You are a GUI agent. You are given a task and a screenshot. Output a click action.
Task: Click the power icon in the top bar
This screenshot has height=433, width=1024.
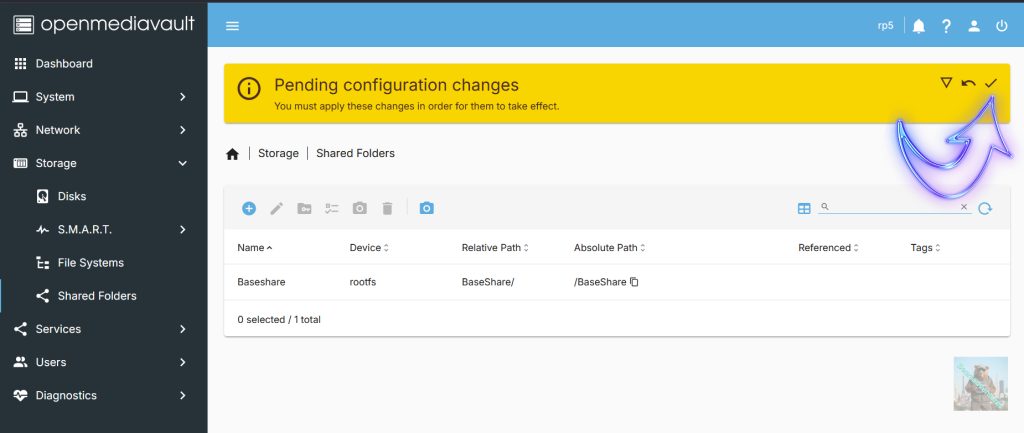pos(1001,26)
